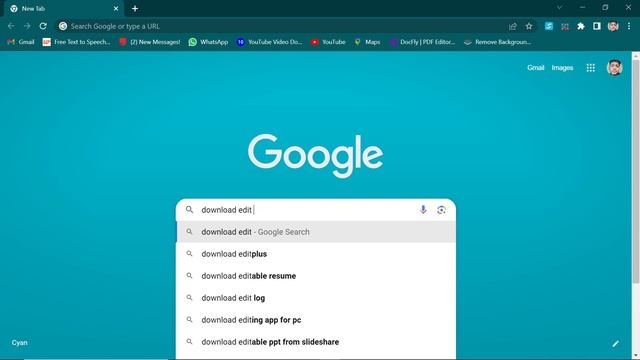Click Gmail link at page top
The image size is (640, 360).
pyautogui.click(x=536, y=68)
